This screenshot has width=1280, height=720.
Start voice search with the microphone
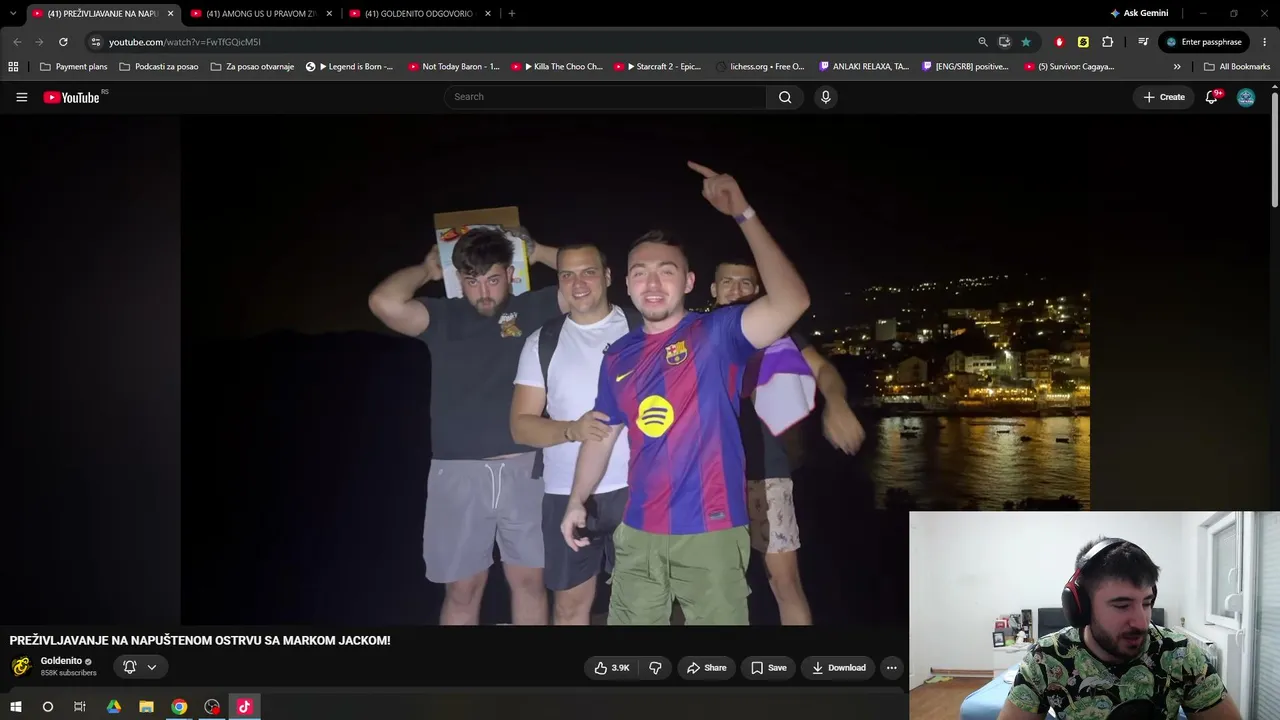click(825, 97)
